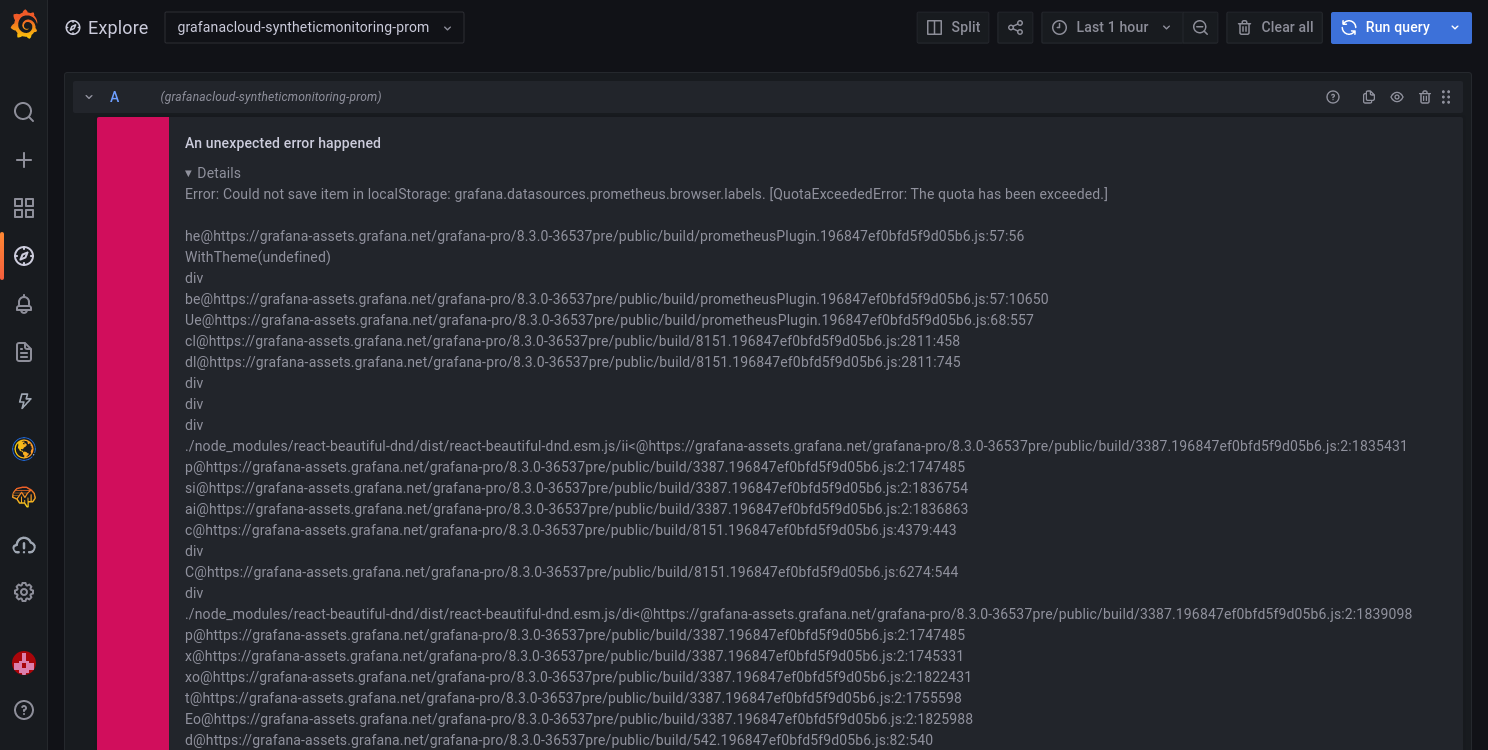Open the Run query interval dropdown arrow
The width and height of the screenshot is (1488, 750).
tap(1455, 28)
